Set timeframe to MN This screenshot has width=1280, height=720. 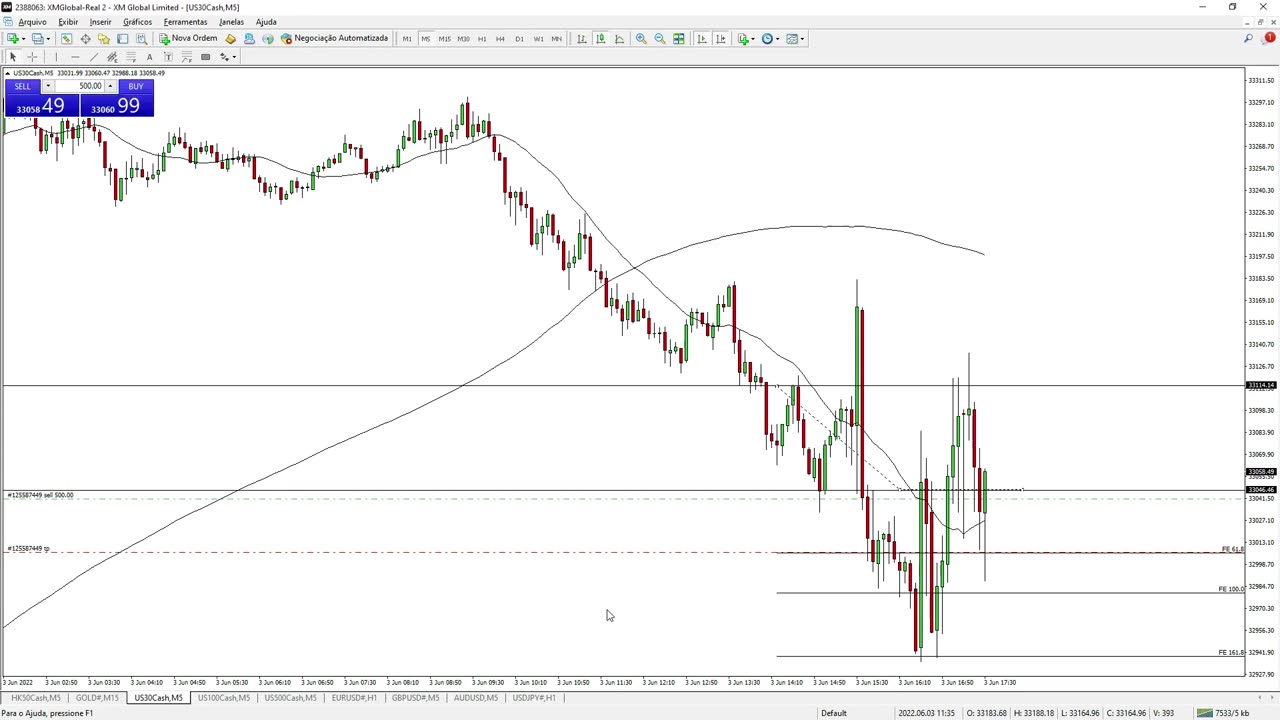557,39
